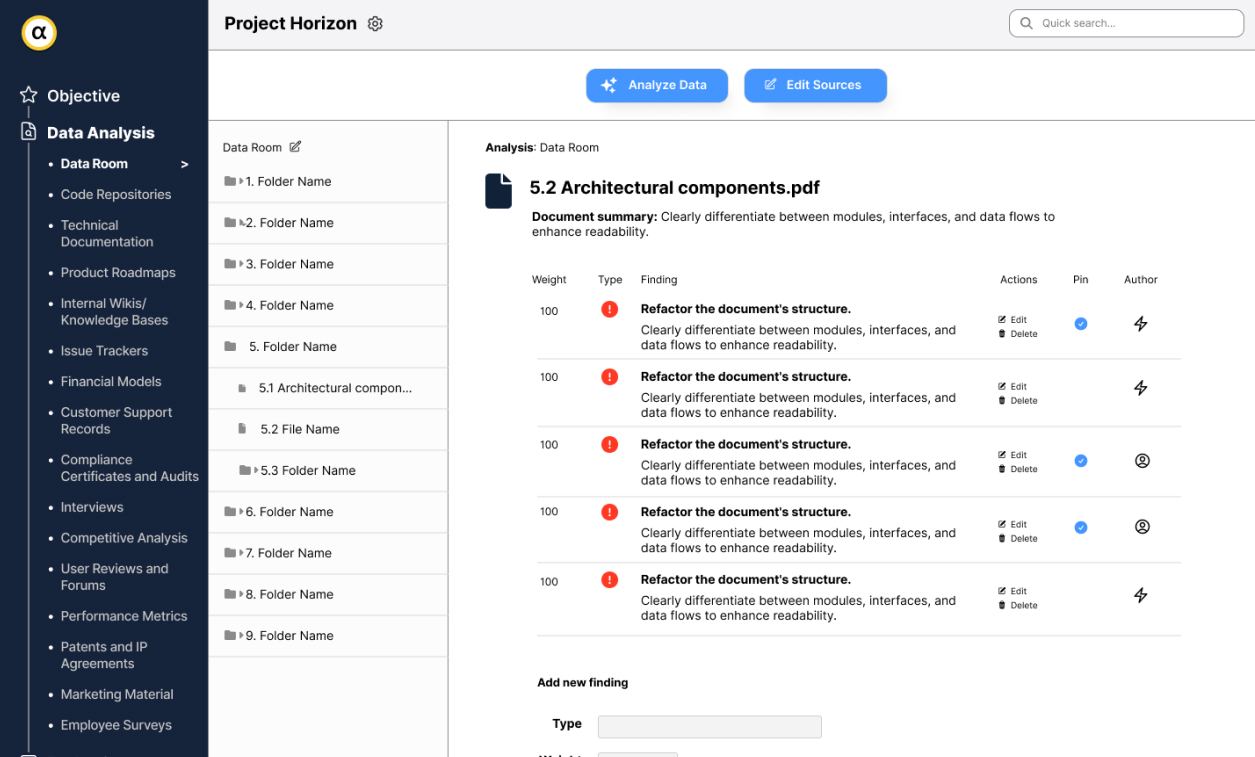Click the folder icon of 1. Folder Name
1255x757 pixels.
(230, 181)
